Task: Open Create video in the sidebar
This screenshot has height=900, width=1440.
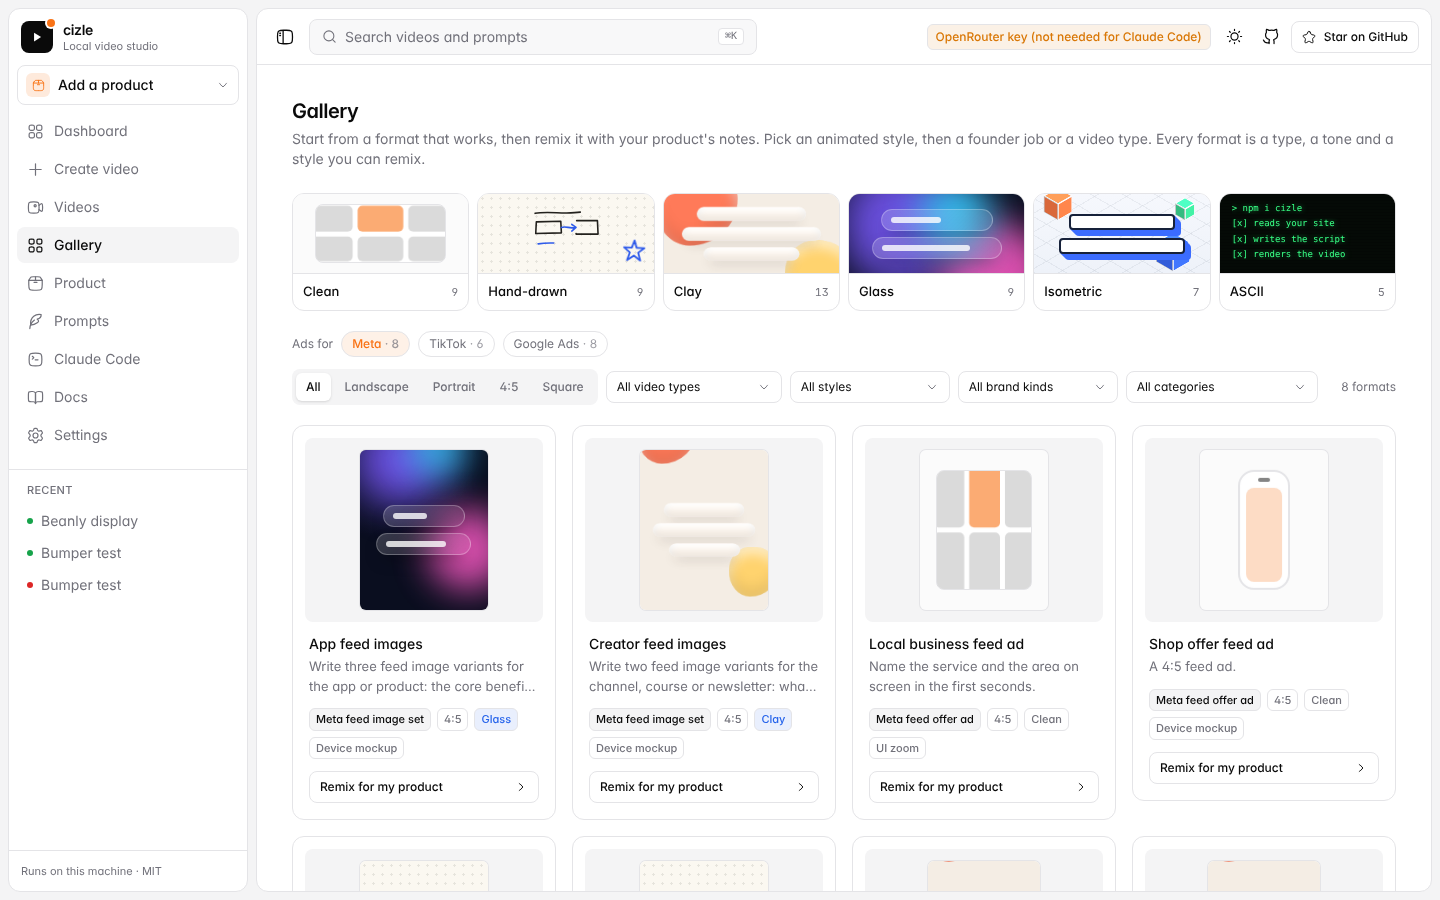Action: pyautogui.click(x=128, y=169)
